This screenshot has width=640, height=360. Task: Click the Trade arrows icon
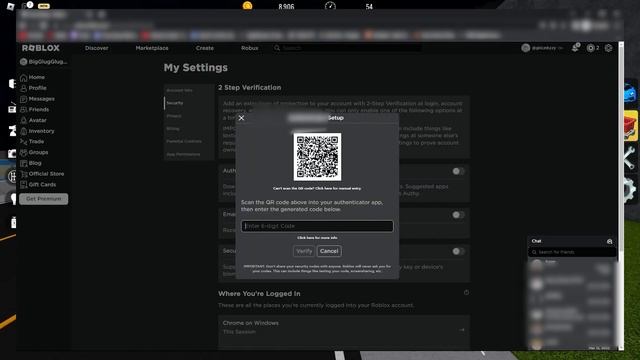click(x=24, y=142)
